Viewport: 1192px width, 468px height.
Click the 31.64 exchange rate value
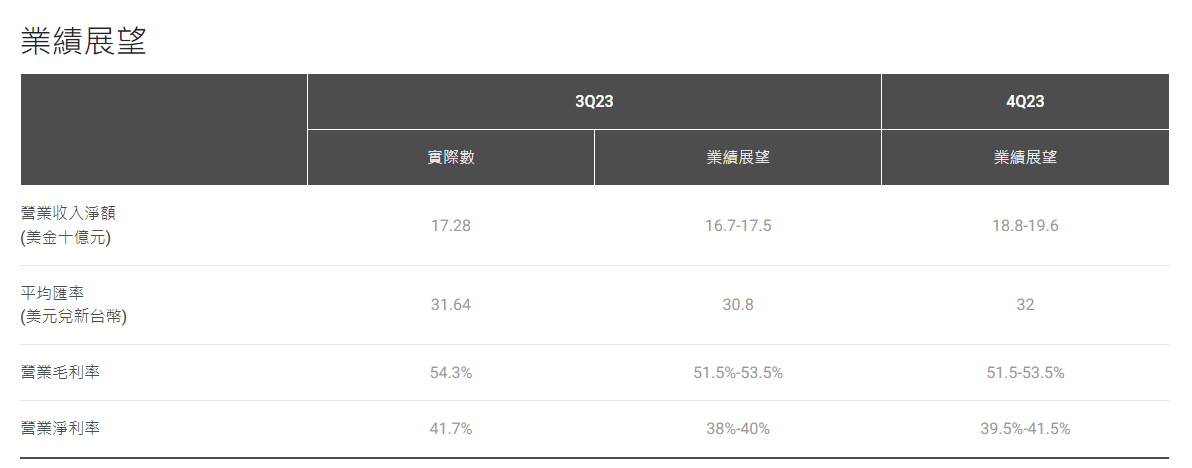451,305
